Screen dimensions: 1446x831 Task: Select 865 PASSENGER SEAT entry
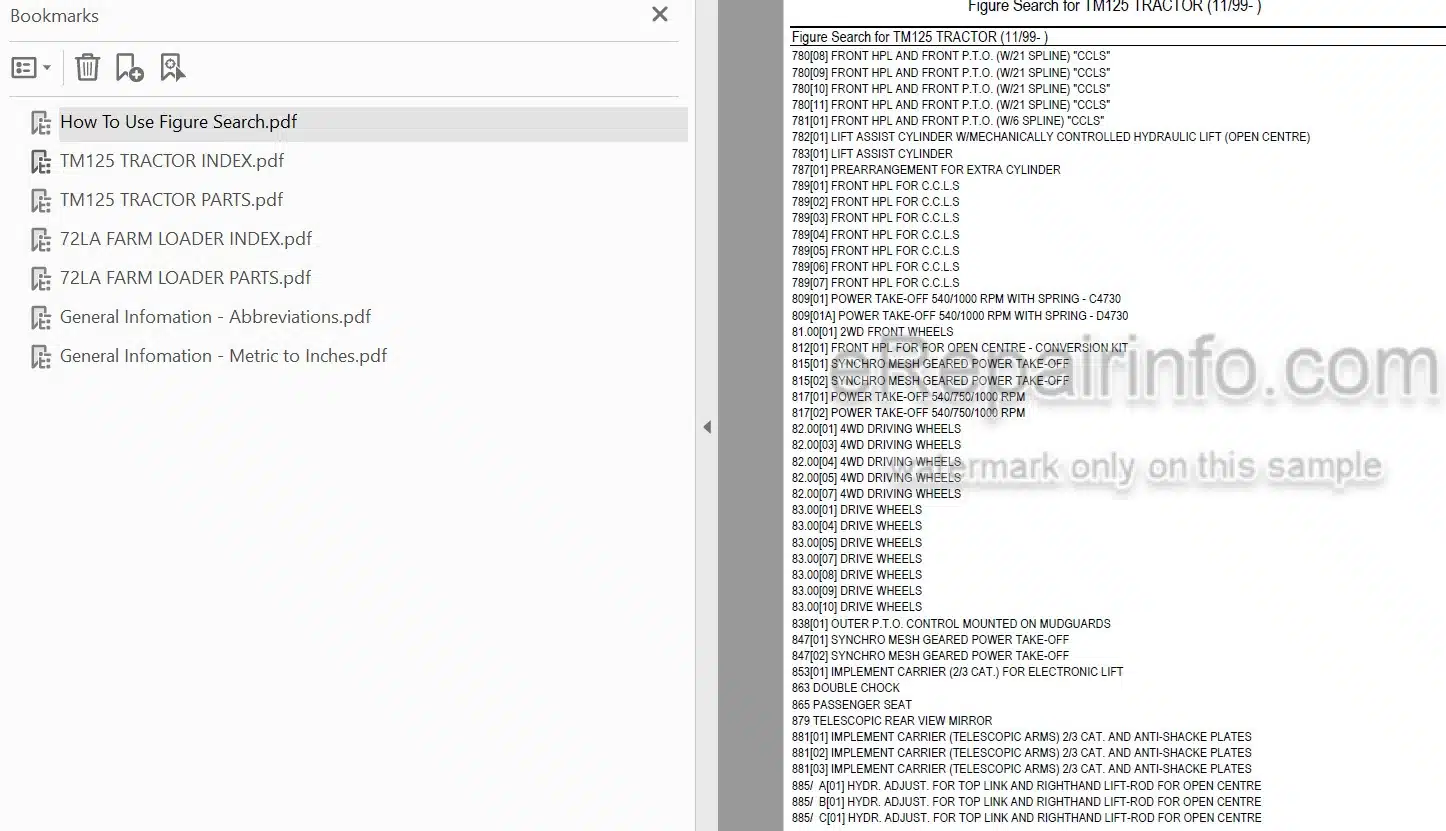click(x=852, y=705)
